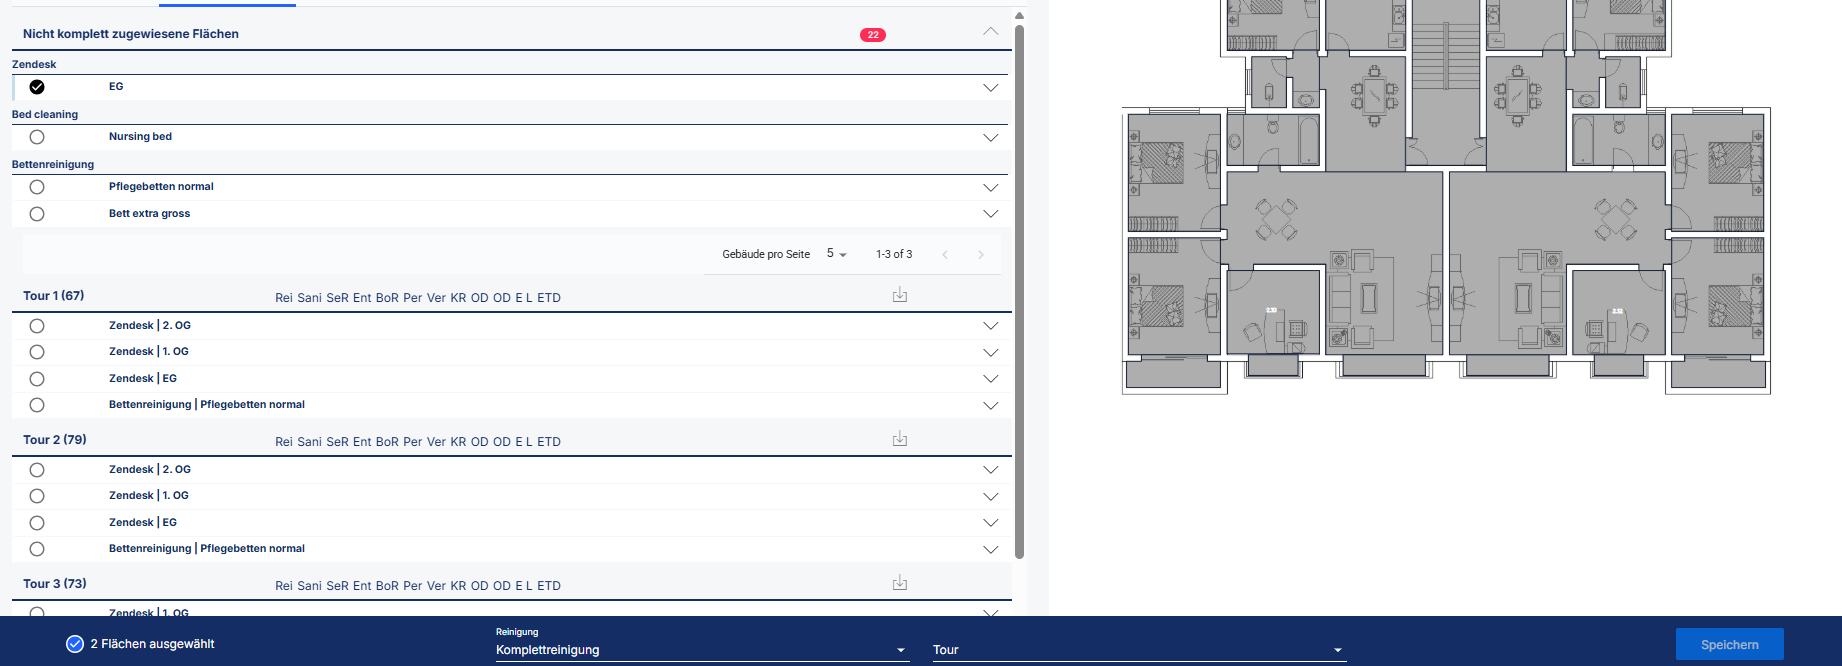
Task: Select the Bett extra gross radio button
Action: coord(37,214)
